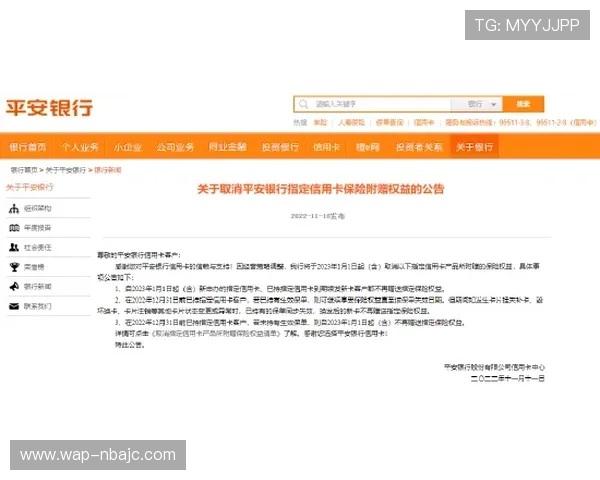Select highlighted 关于银行 navigation item
Screen dimensions: 600x480
pyautogui.click(x=474, y=147)
